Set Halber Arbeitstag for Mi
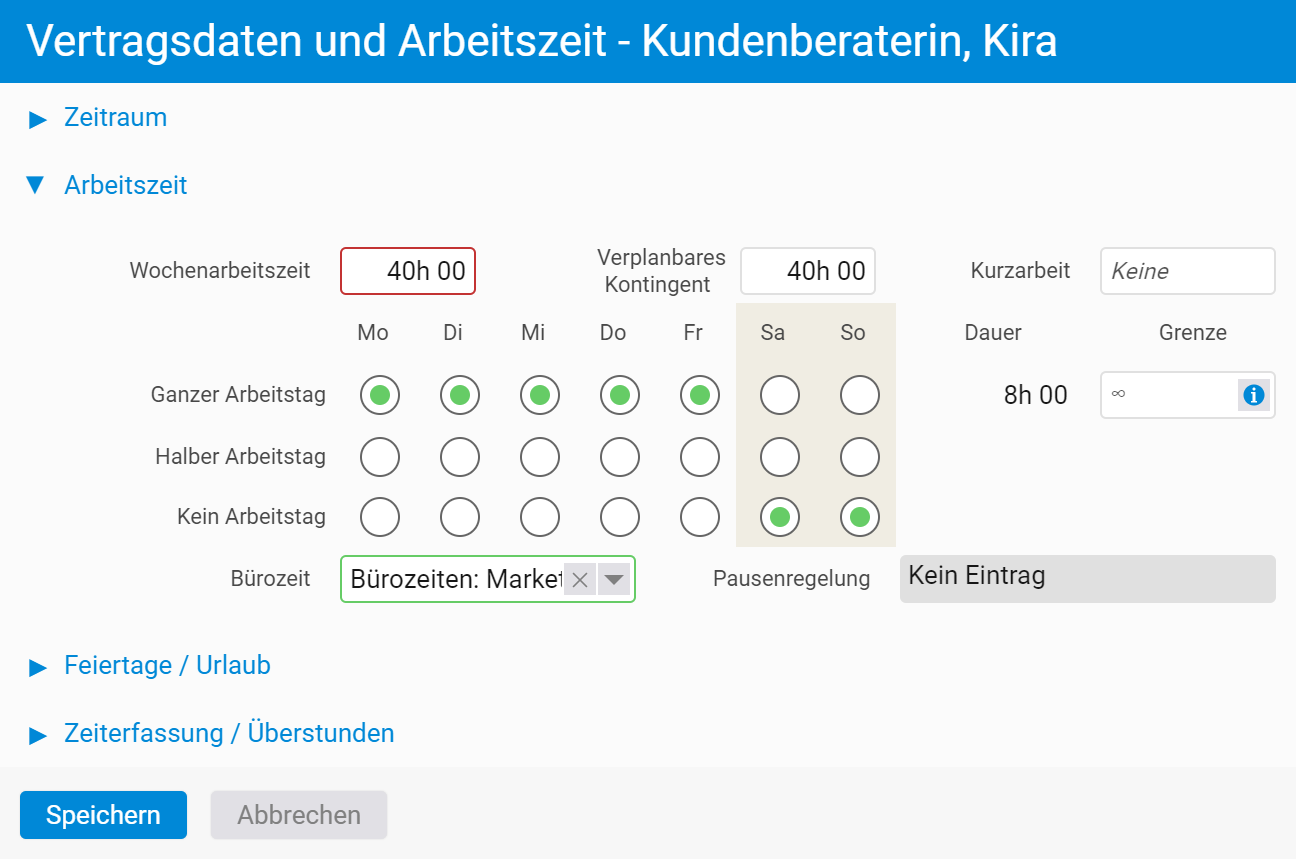Screen dimensions: 1296x859 [540, 457]
